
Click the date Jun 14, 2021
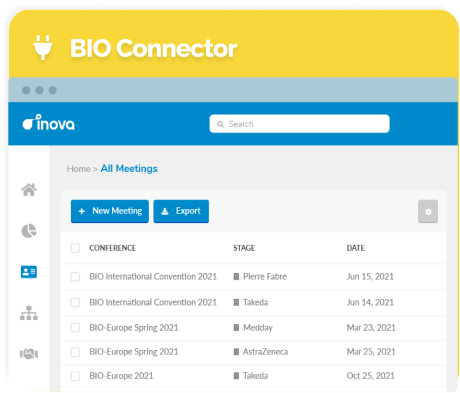point(370,302)
